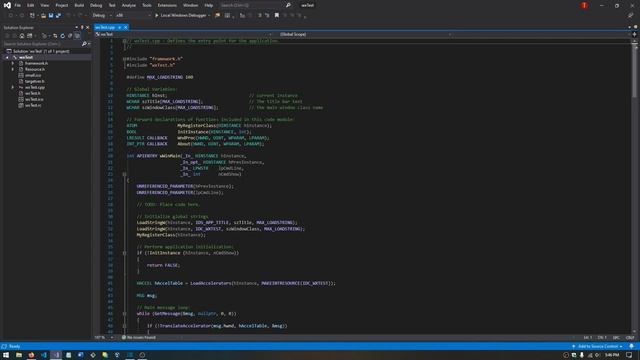Click the Firefox icon on taskbar
Screen dimensions: 640x360
31,355
